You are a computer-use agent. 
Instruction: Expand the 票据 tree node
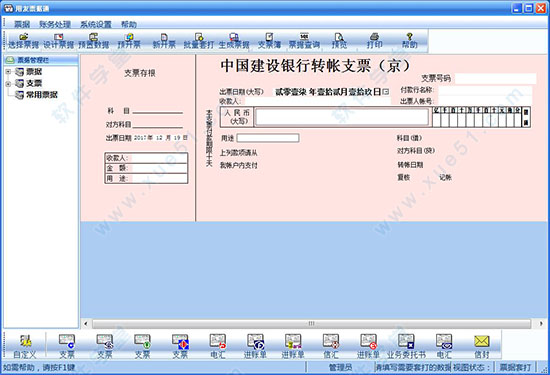click(8, 72)
